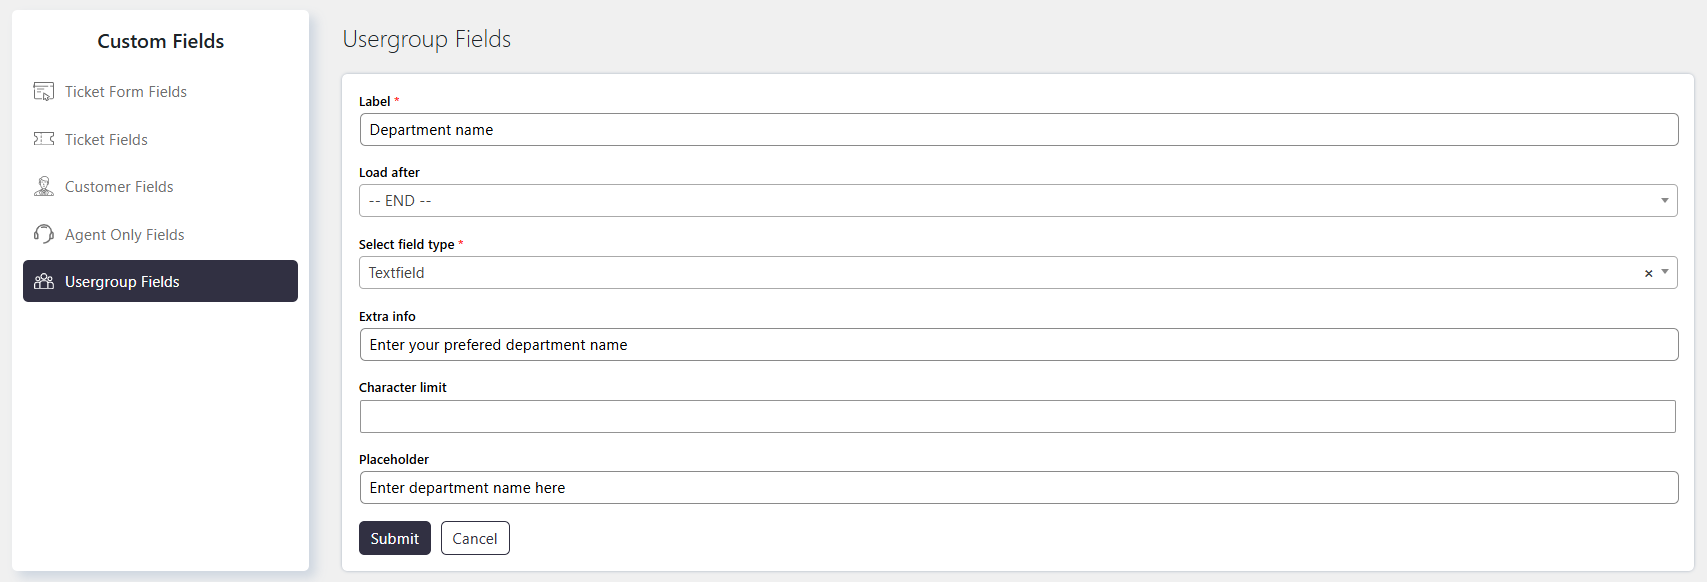This screenshot has width=1707, height=582.
Task: Open the -- END -- combo box
Action: (1018, 201)
